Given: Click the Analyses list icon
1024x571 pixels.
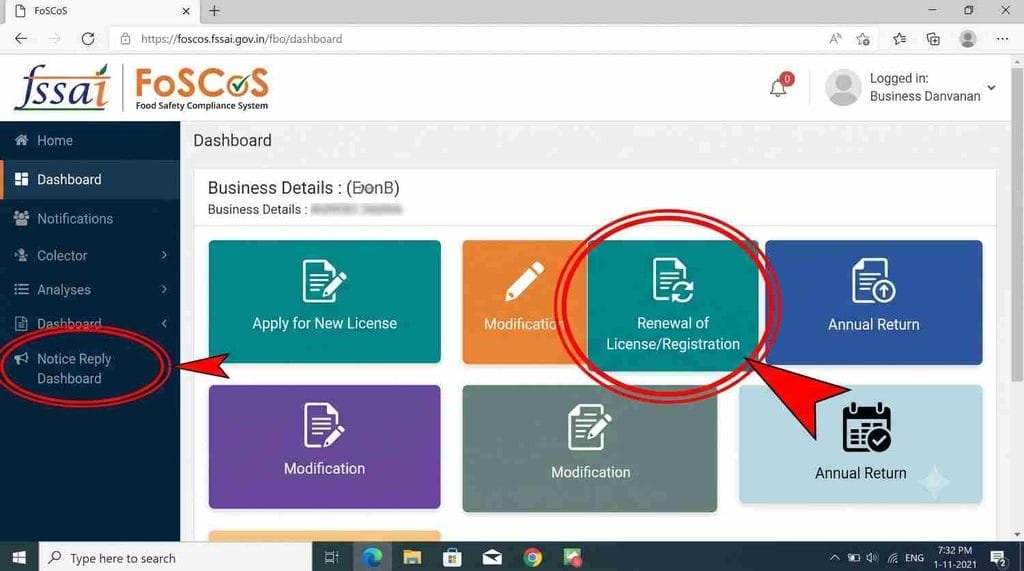Looking at the screenshot, I should pyautogui.click(x=21, y=289).
